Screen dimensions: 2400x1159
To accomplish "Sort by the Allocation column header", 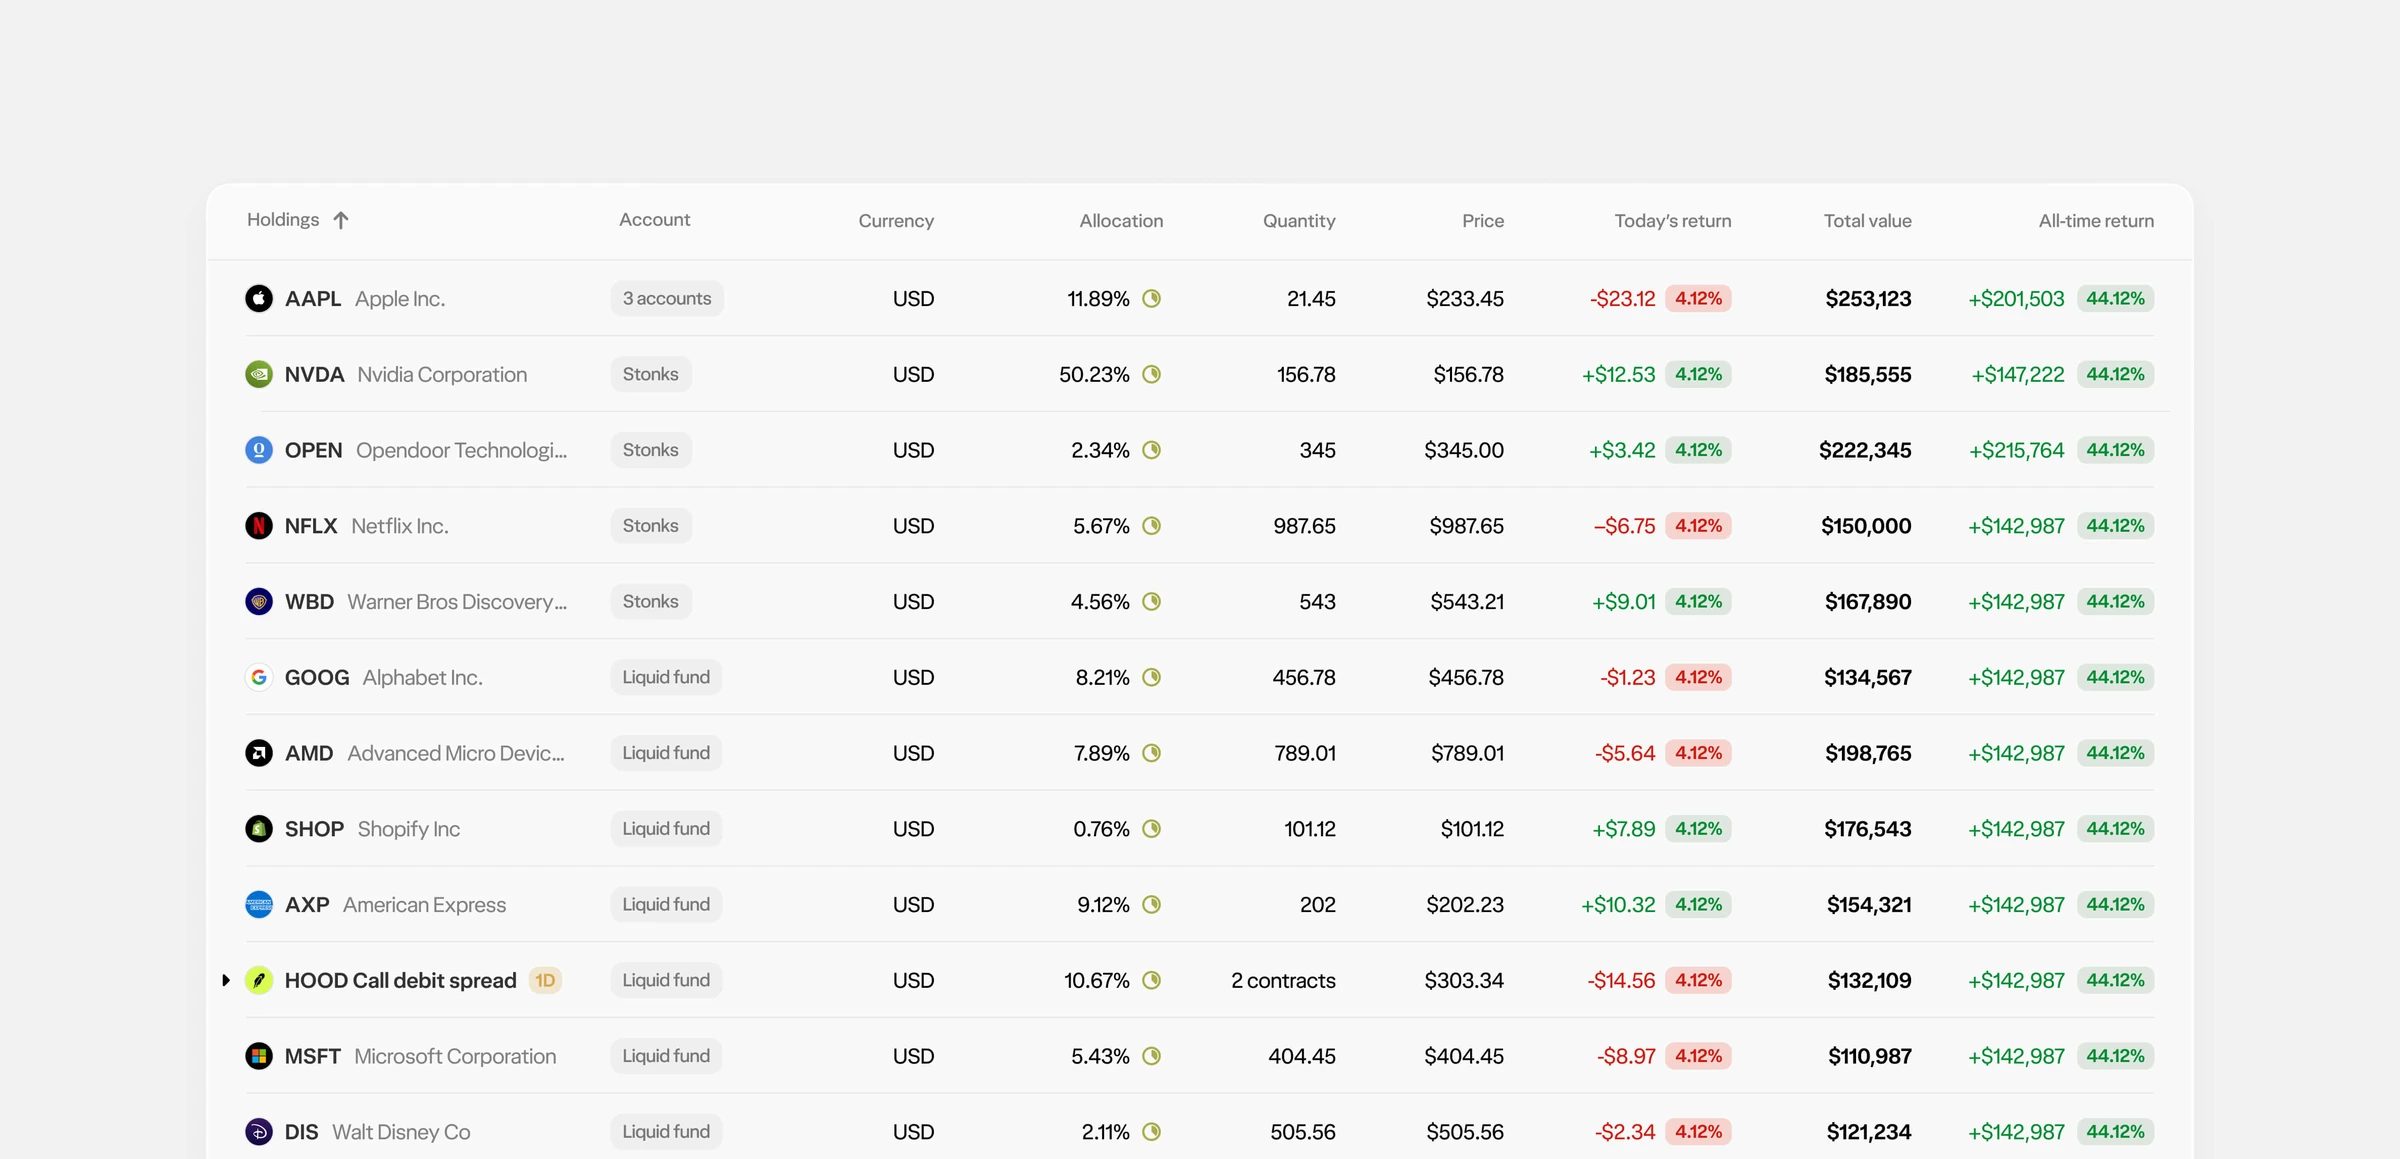I will (x=1121, y=221).
